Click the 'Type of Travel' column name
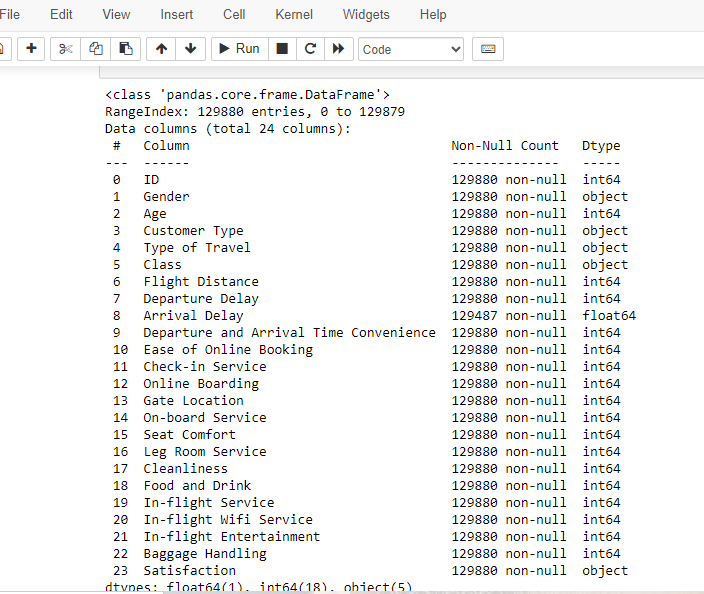Image resolution: width=704 pixels, height=594 pixels. [x=197, y=248]
